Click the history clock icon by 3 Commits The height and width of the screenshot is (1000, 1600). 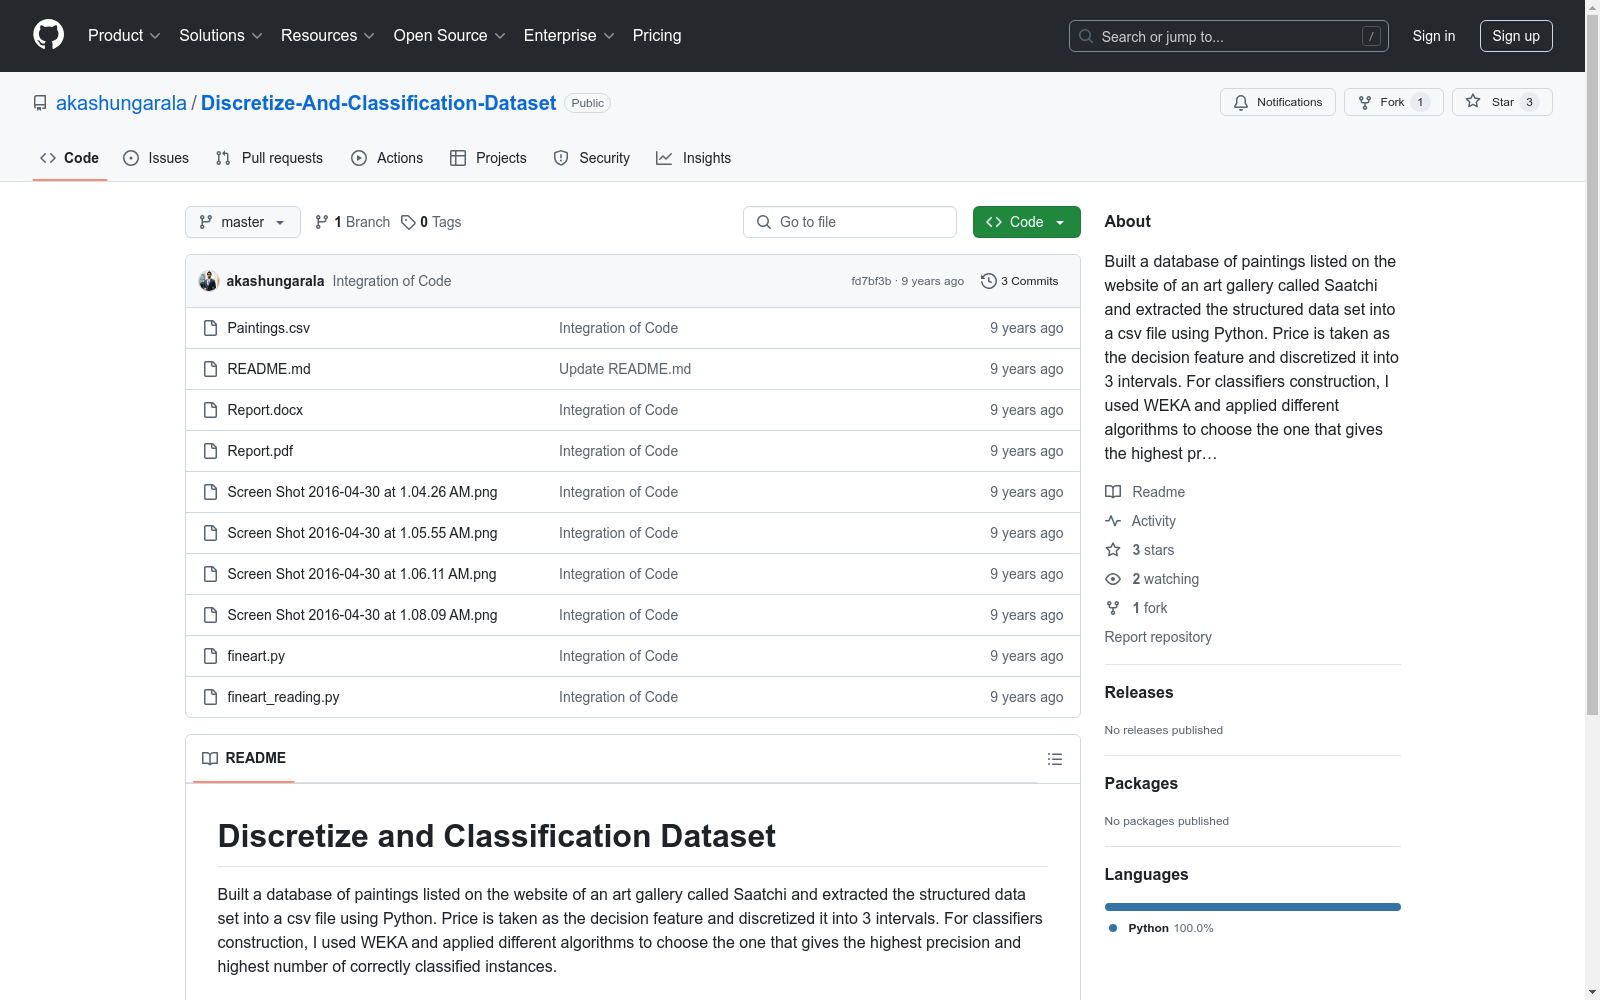tap(989, 281)
